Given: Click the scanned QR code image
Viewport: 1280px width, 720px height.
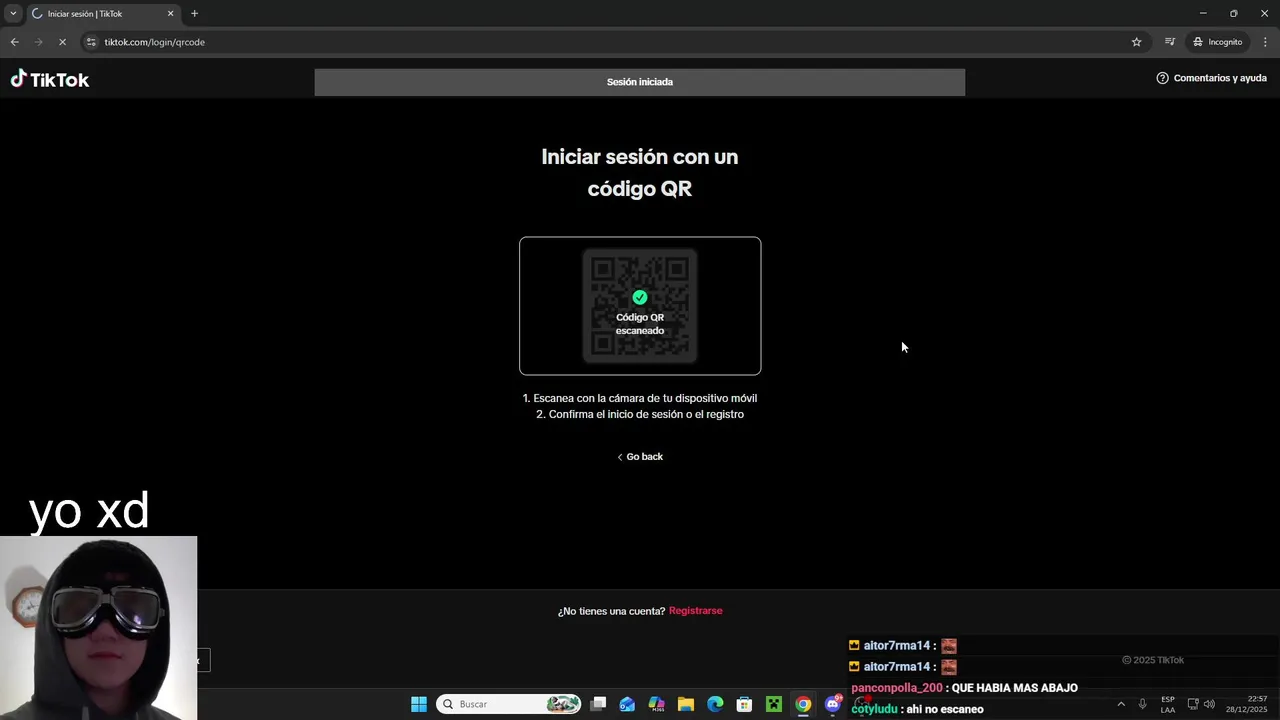Looking at the screenshot, I should point(640,306).
